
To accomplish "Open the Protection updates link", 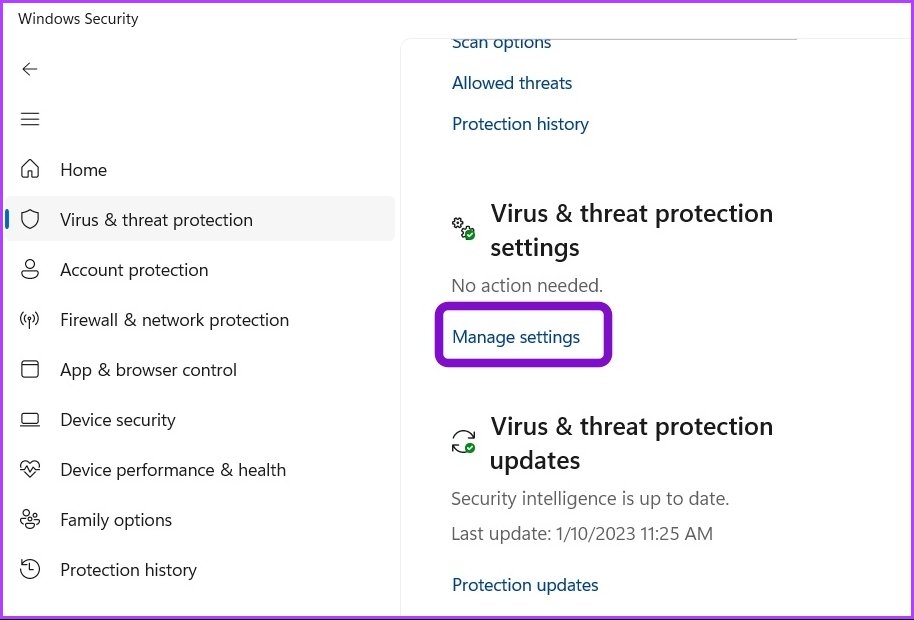I will (525, 585).
